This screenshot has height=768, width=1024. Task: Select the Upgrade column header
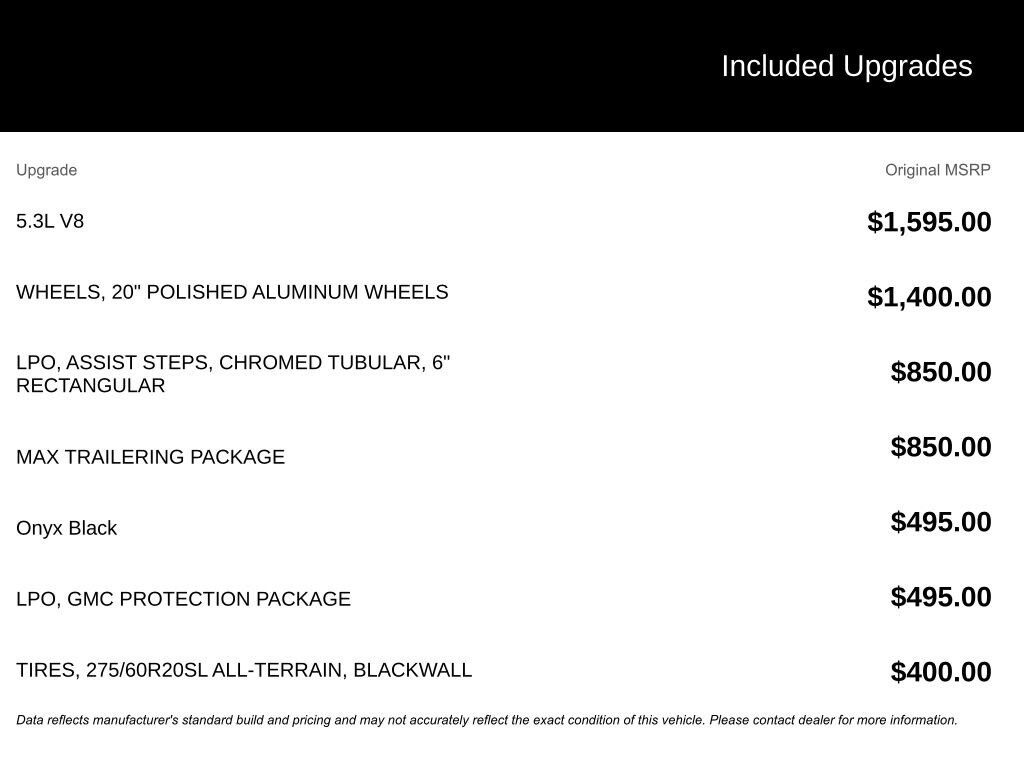[46, 170]
